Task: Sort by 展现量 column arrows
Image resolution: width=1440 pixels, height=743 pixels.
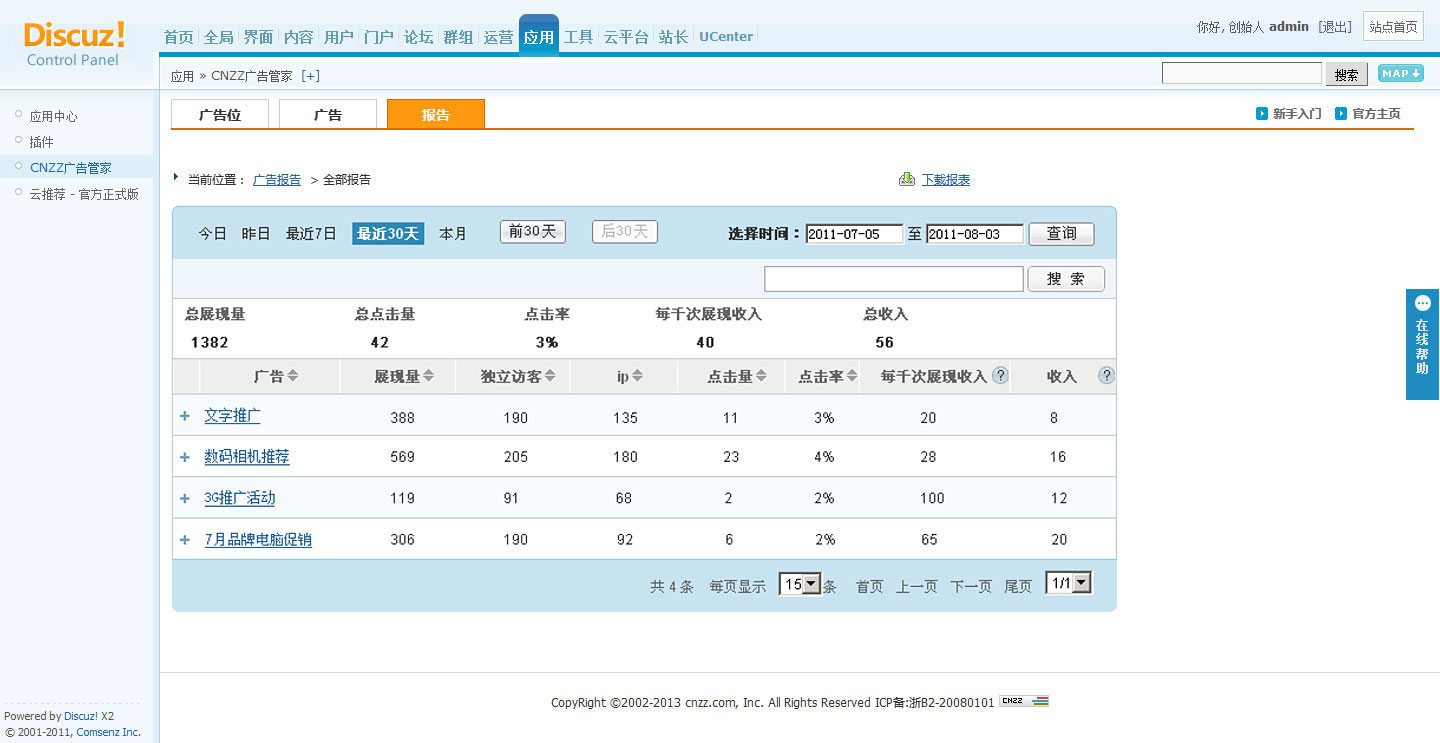Action: [428, 376]
